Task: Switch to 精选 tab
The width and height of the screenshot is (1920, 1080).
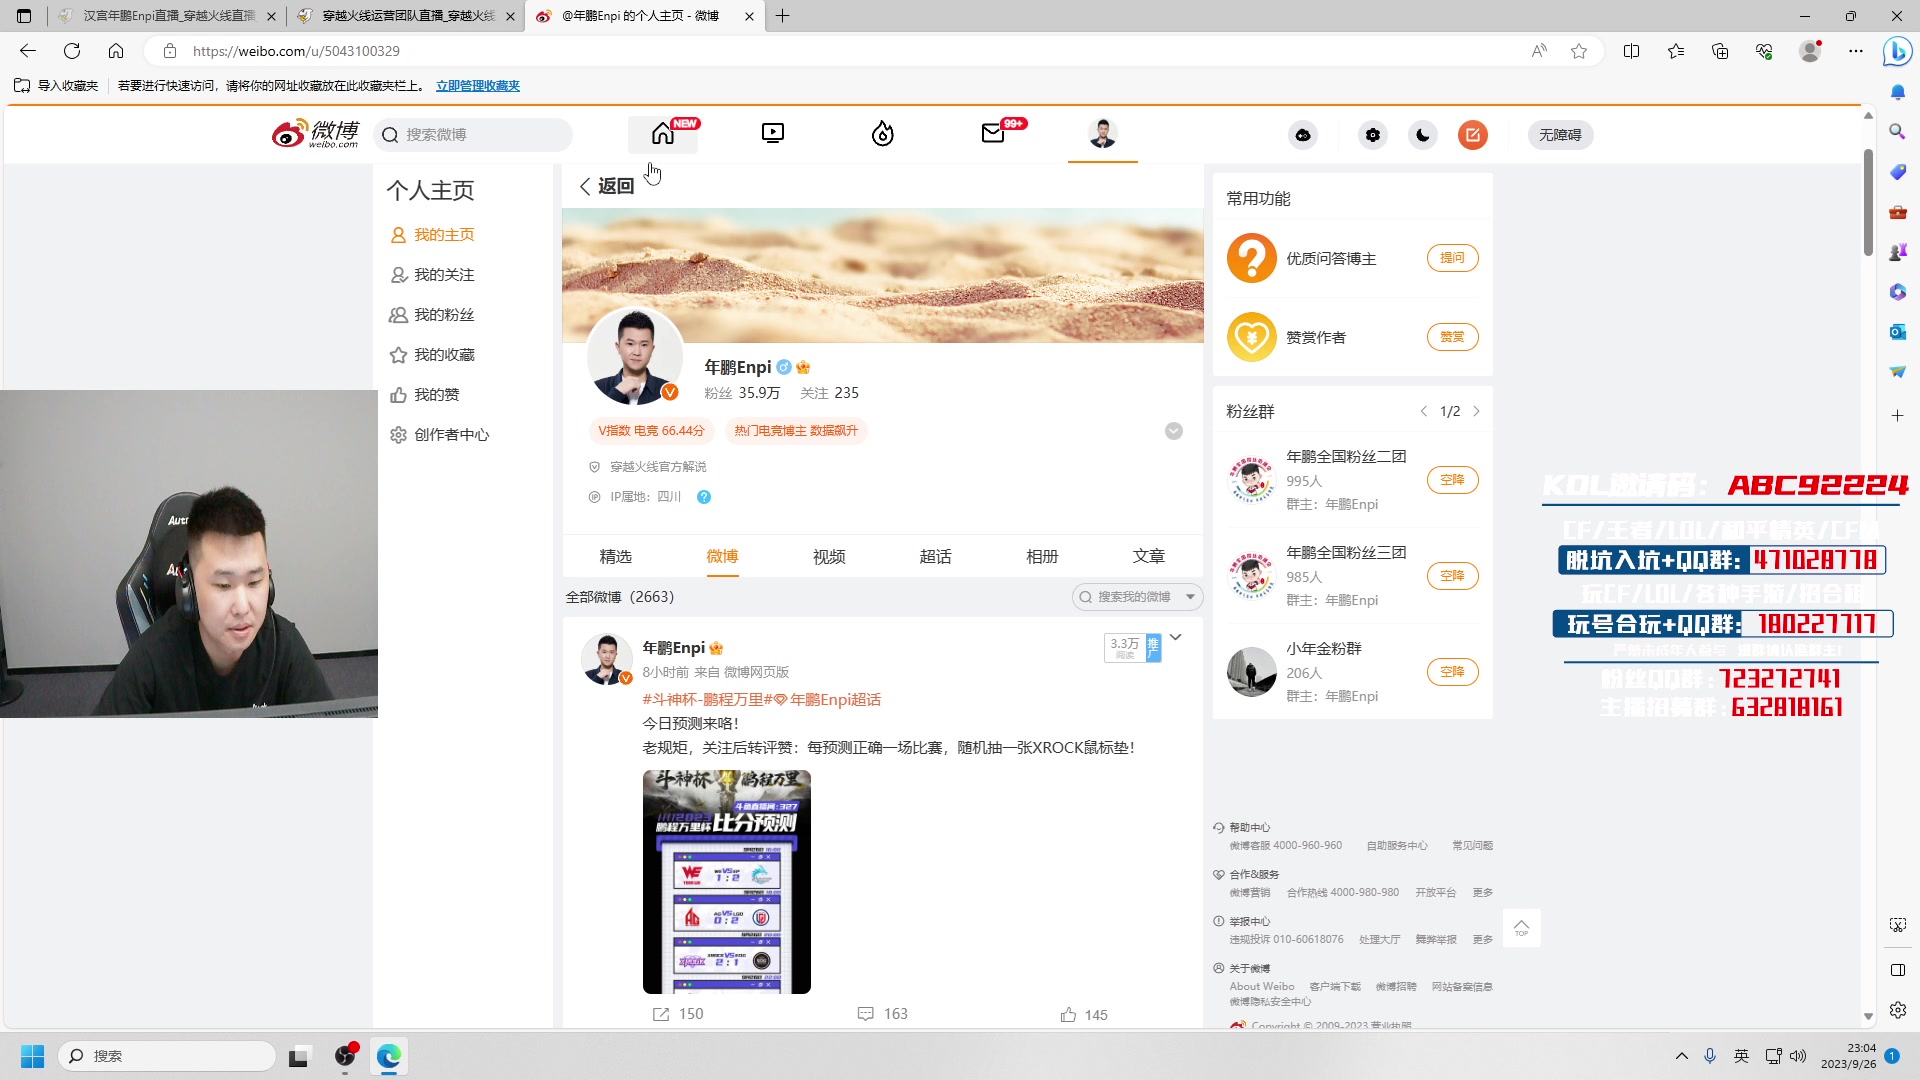Action: click(x=616, y=556)
